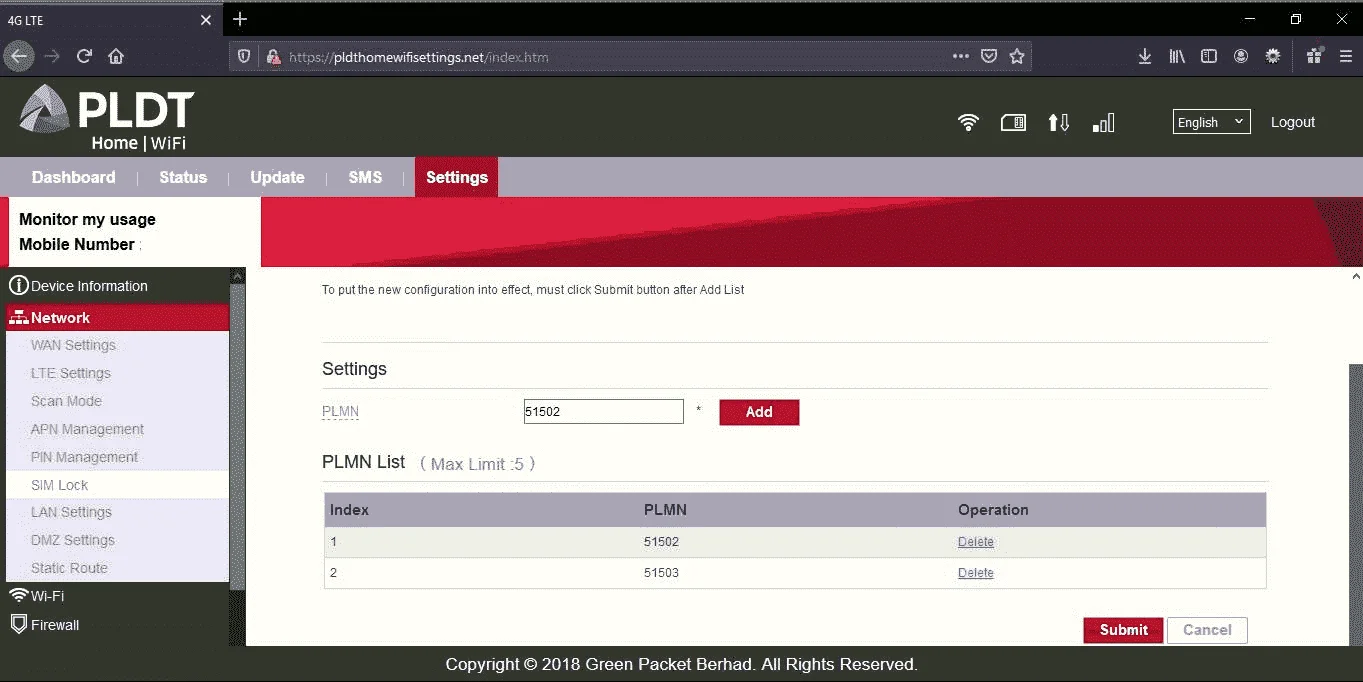Open a new browser tab with plus
1363x682 pixels.
pos(240,19)
